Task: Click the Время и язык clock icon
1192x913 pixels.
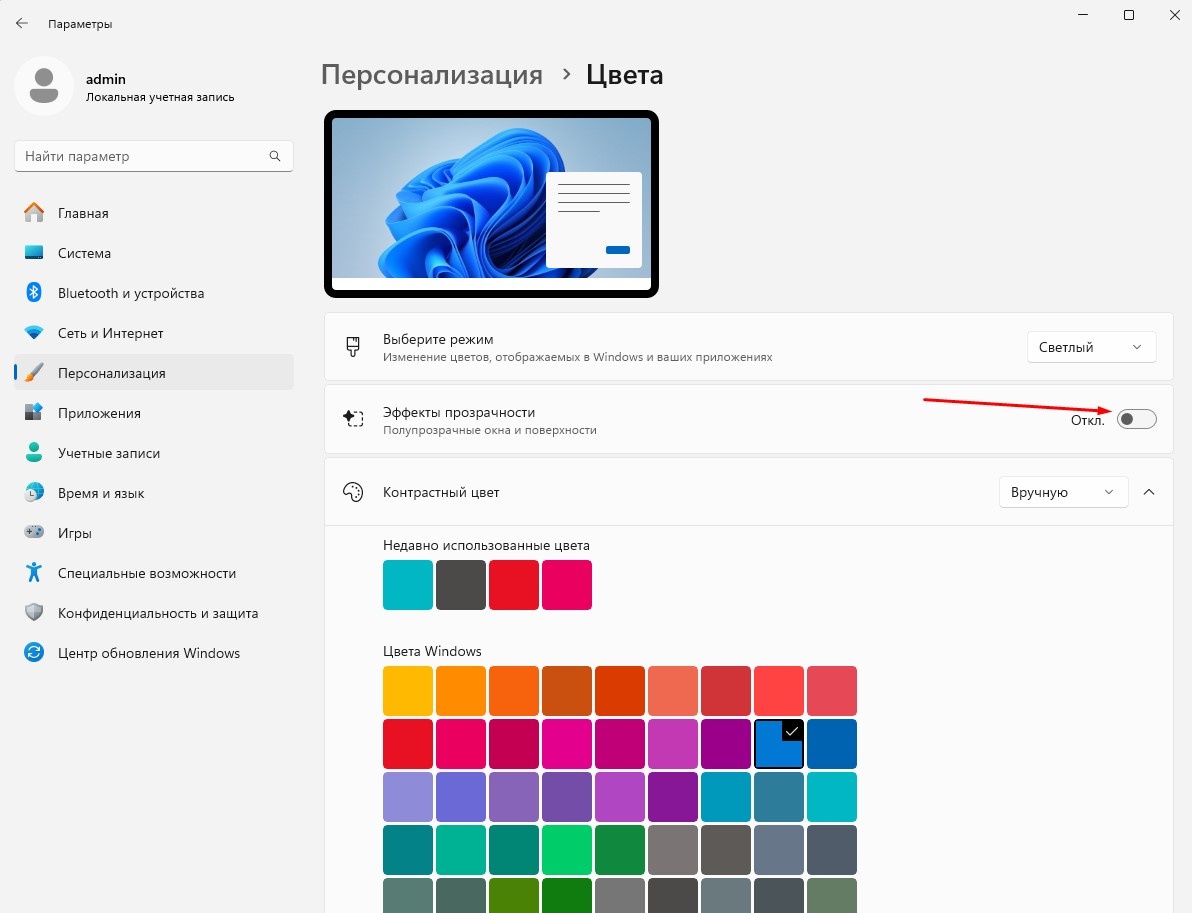Action: [x=34, y=493]
